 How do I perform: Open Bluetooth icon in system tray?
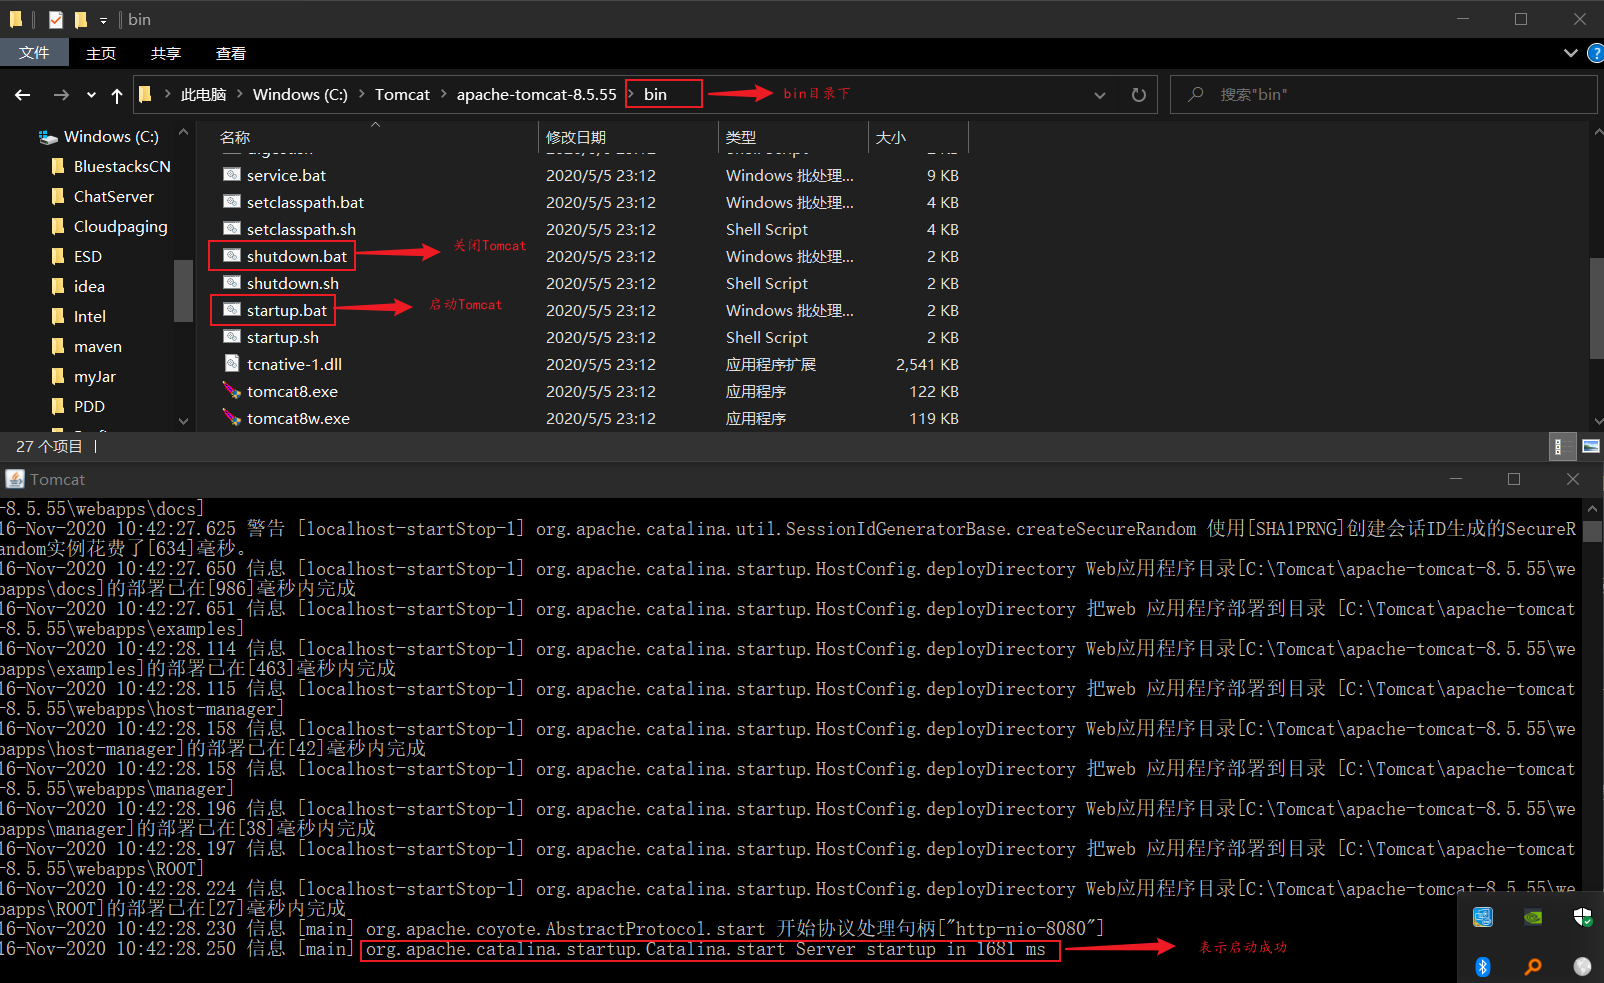click(1483, 966)
